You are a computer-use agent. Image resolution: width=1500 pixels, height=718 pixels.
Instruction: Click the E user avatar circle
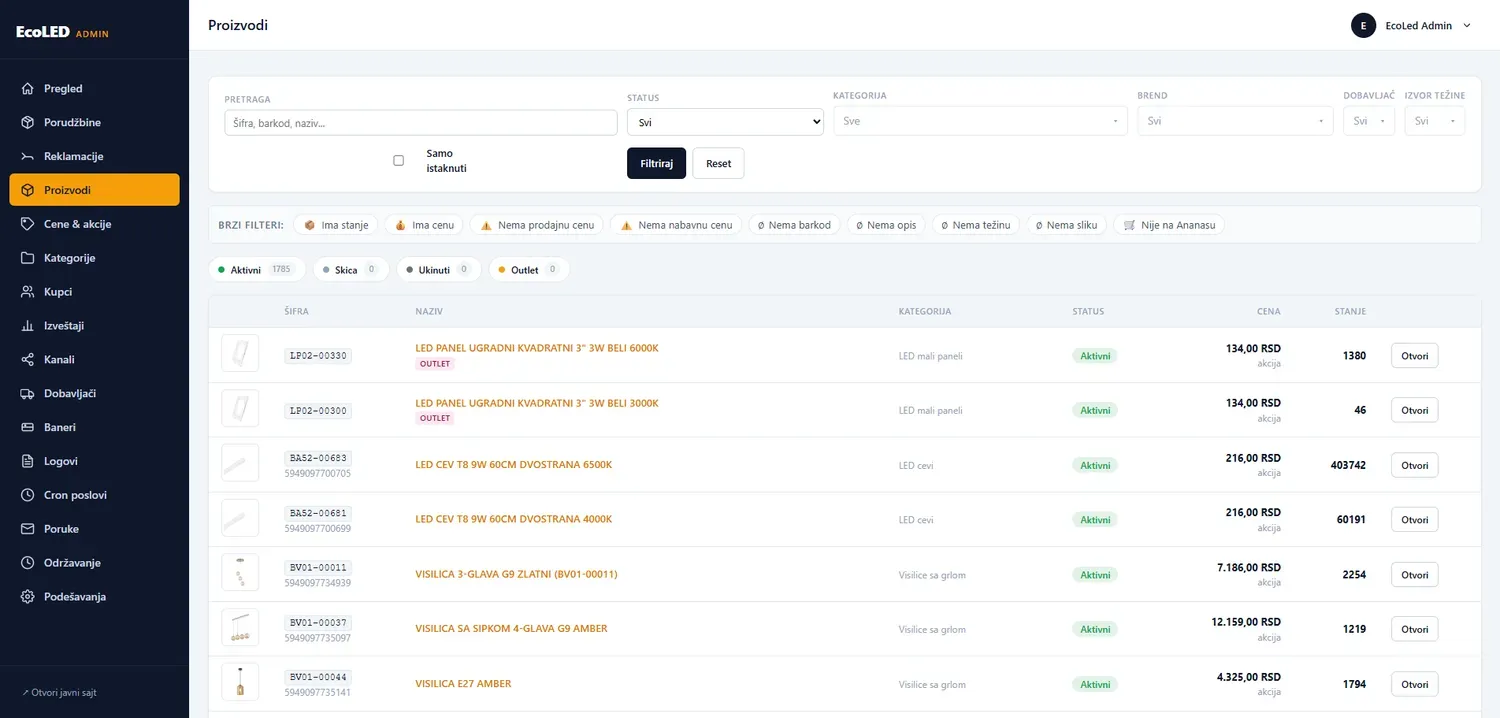pyautogui.click(x=1363, y=26)
